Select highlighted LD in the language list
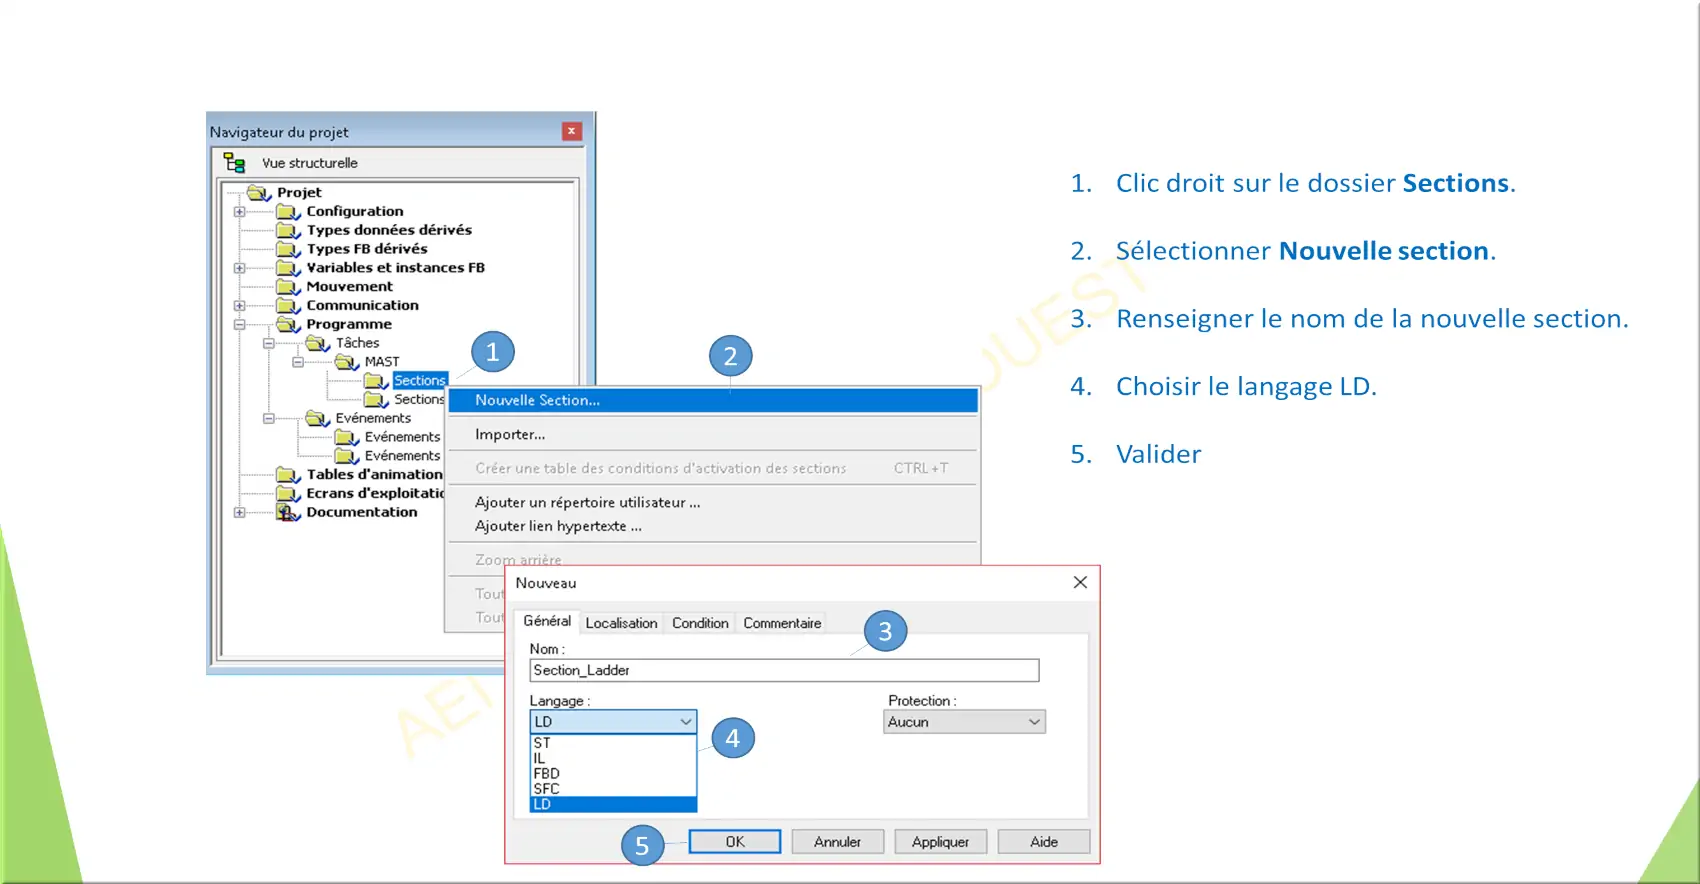The height and width of the screenshot is (884, 1700). click(613, 804)
